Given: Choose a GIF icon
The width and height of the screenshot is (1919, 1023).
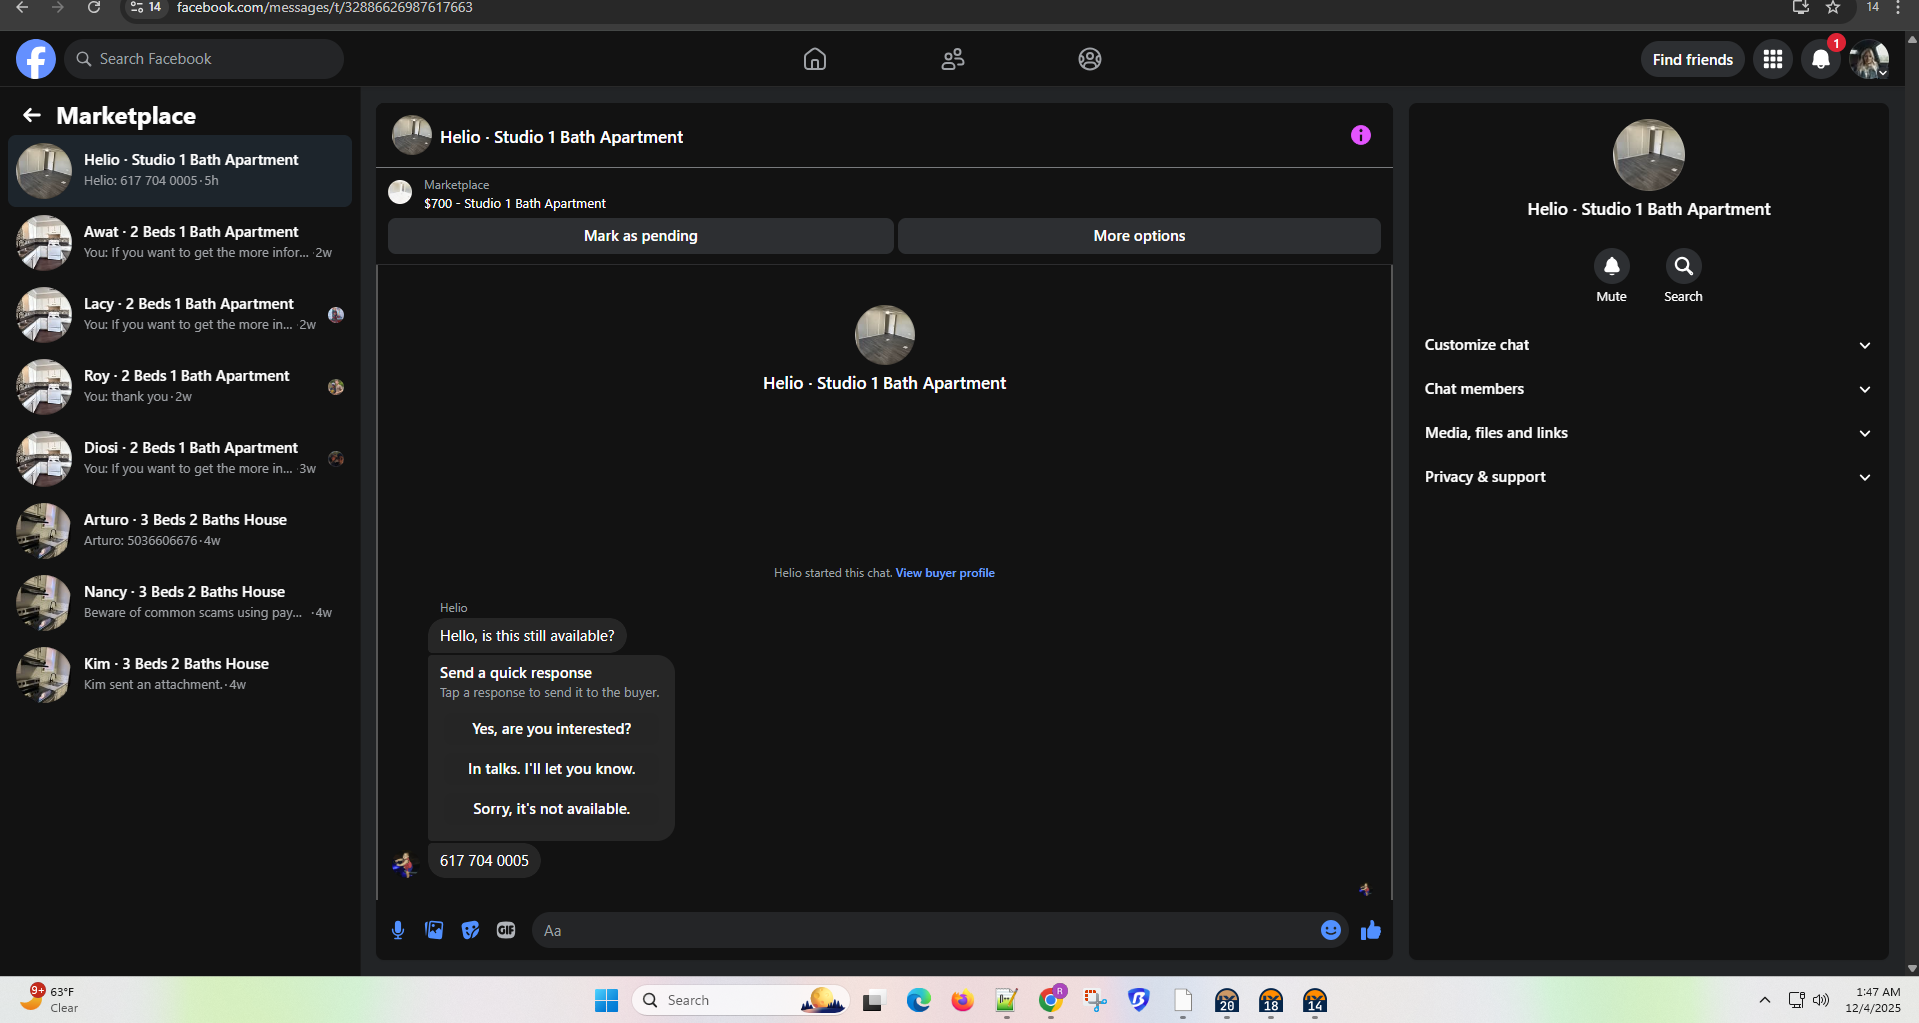Looking at the screenshot, I should (x=506, y=930).
